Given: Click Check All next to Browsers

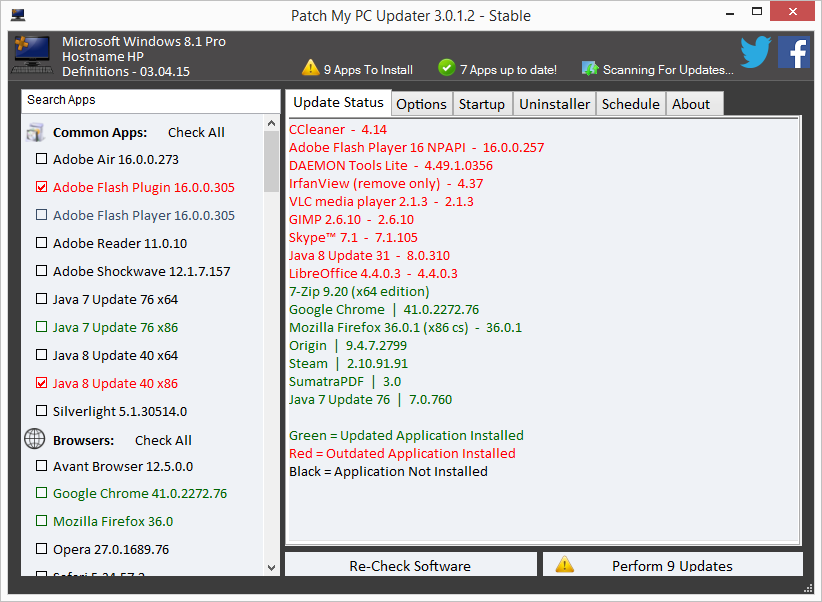Looking at the screenshot, I should [163, 440].
